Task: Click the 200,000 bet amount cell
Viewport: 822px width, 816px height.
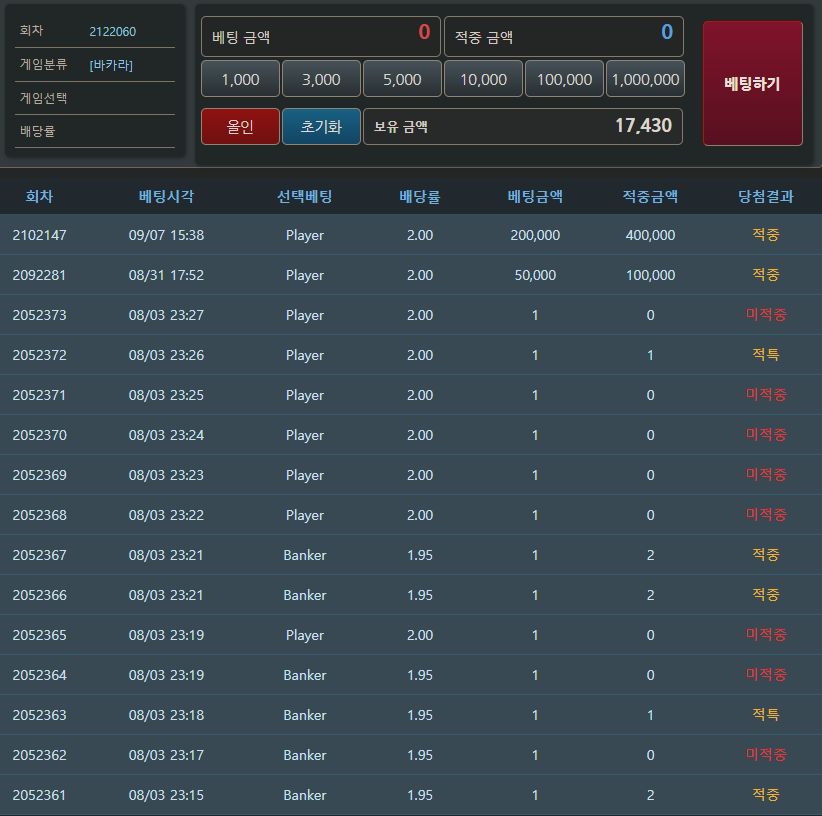Action: coord(535,235)
